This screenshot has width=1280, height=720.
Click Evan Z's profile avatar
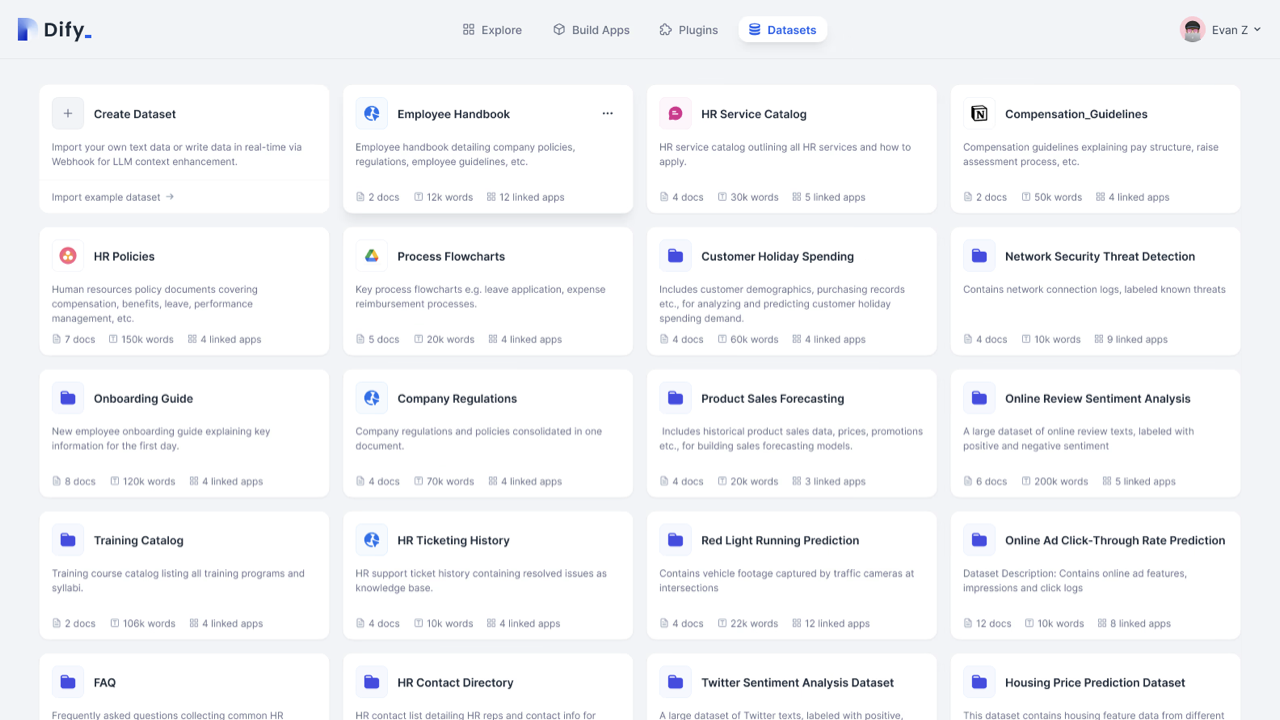click(1192, 30)
